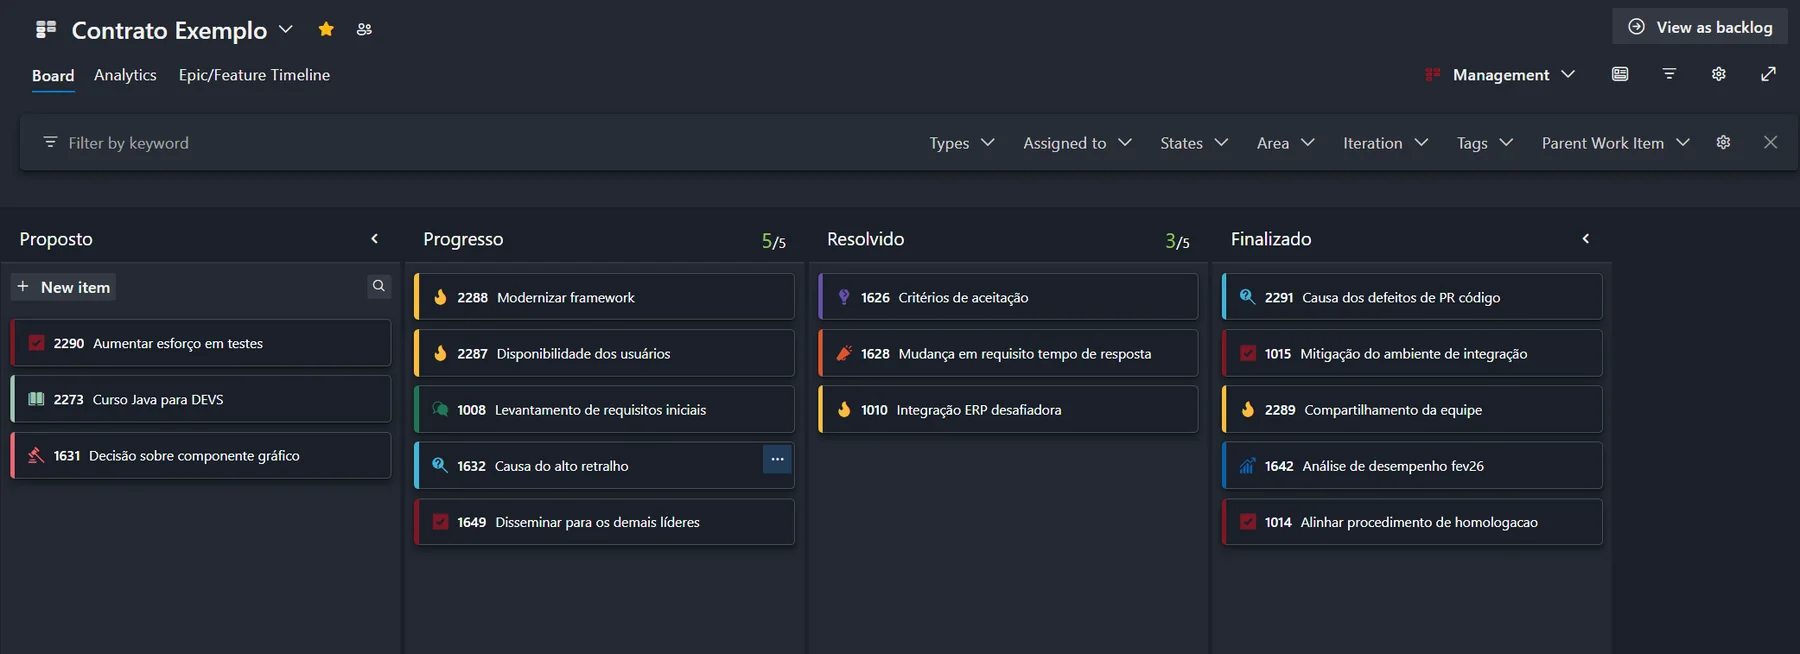
Task: Open Mudança em requisito tempo de resposta card
Action: [x=1008, y=353]
